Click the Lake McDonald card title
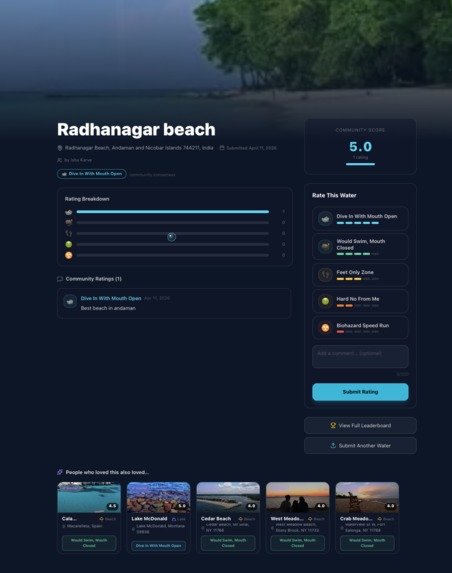Screen dimensions: 452x573 [149, 519]
